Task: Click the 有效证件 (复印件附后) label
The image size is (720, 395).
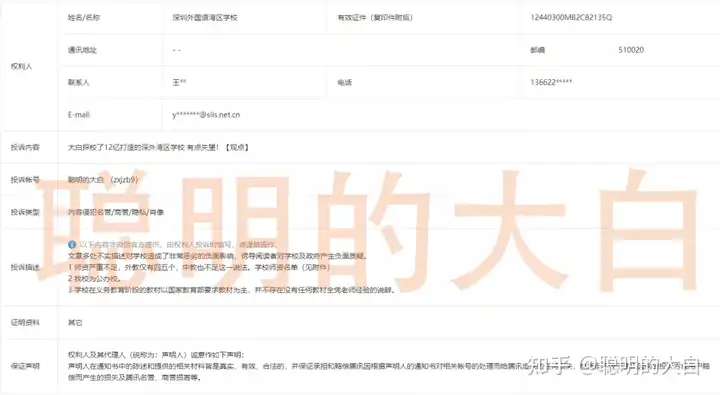Action: (375, 17)
